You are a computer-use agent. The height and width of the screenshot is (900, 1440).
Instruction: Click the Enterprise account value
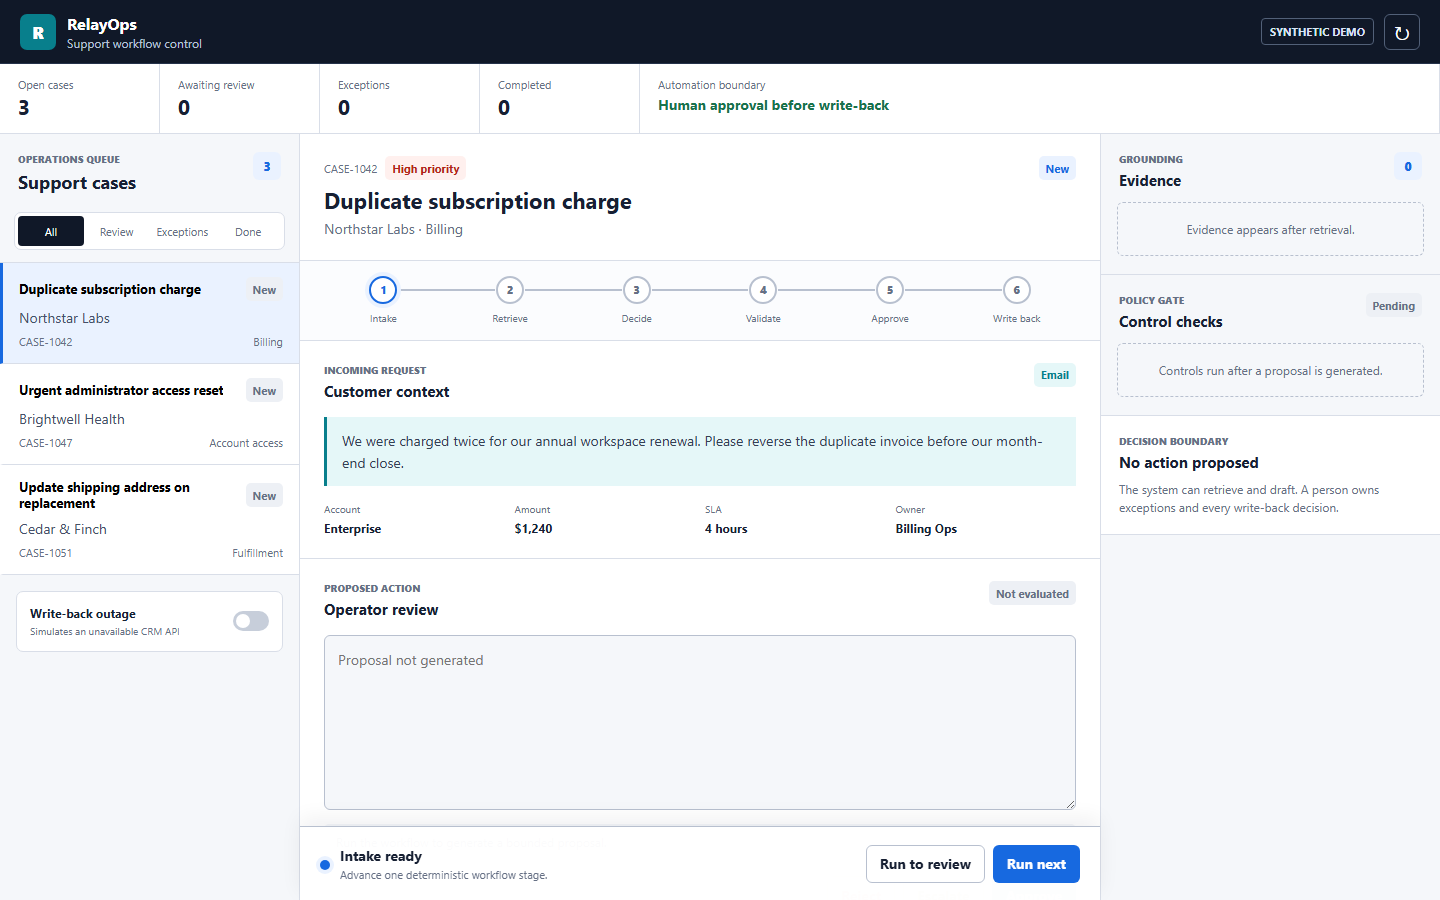(x=353, y=529)
